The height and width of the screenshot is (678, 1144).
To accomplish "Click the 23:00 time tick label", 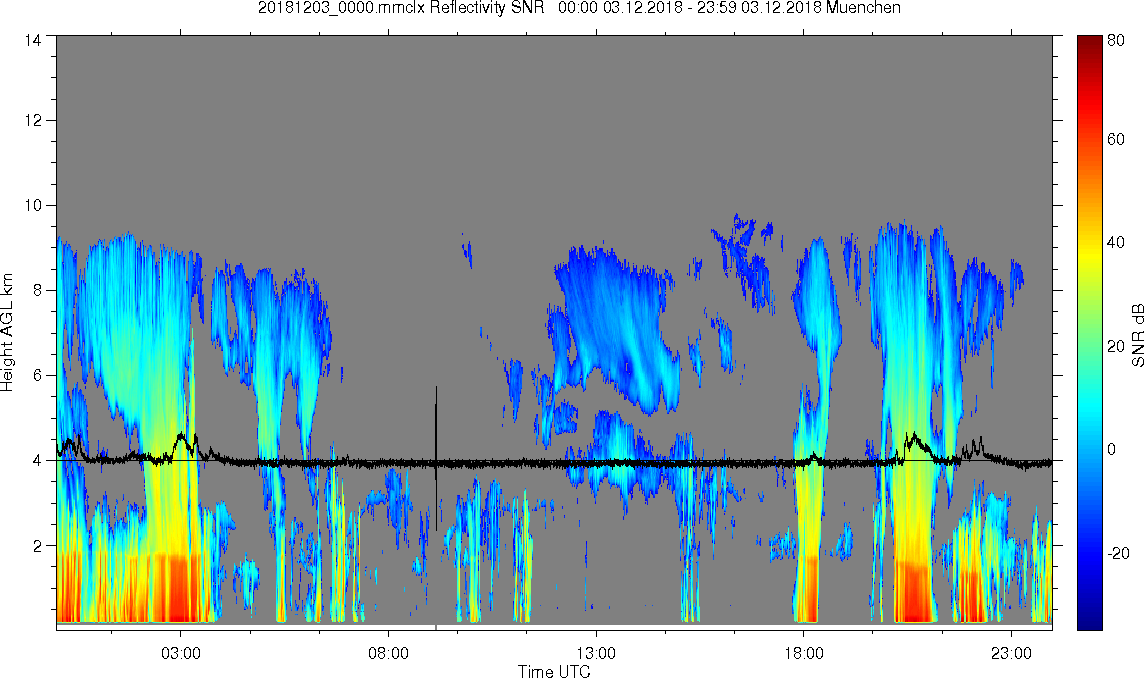I will 1011,653.
